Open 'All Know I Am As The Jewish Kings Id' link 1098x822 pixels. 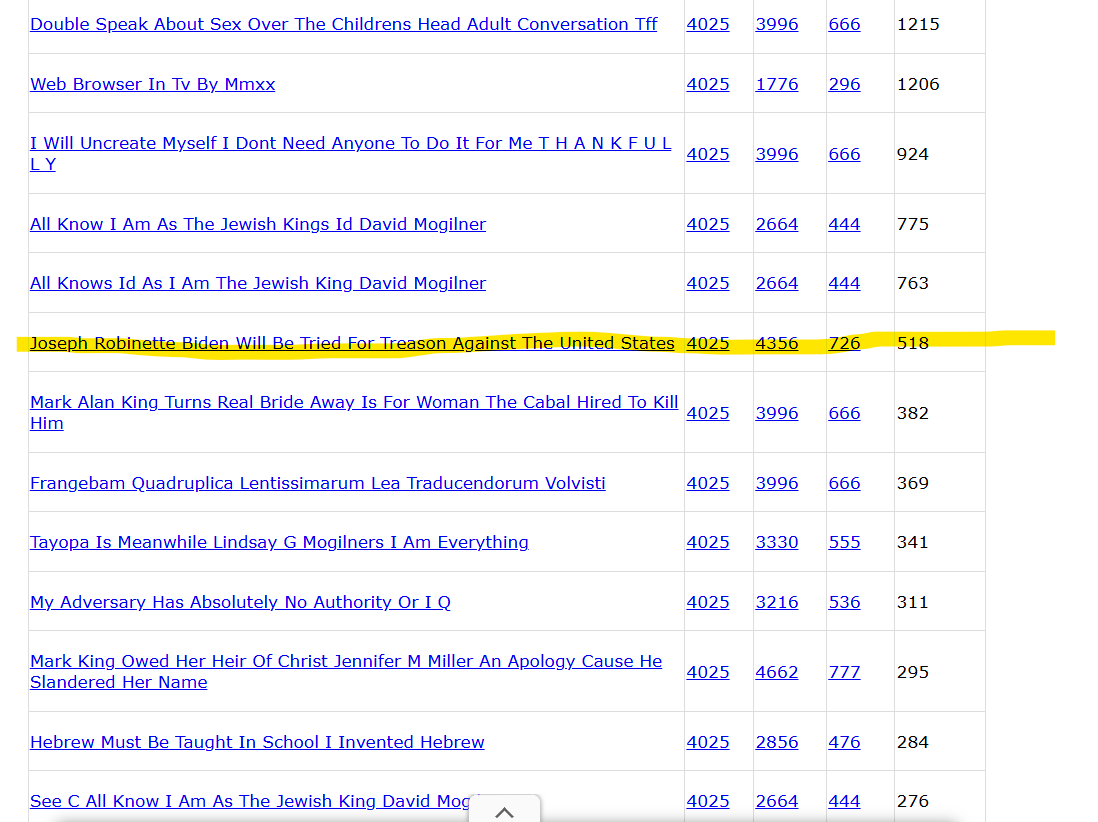coord(258,224)
